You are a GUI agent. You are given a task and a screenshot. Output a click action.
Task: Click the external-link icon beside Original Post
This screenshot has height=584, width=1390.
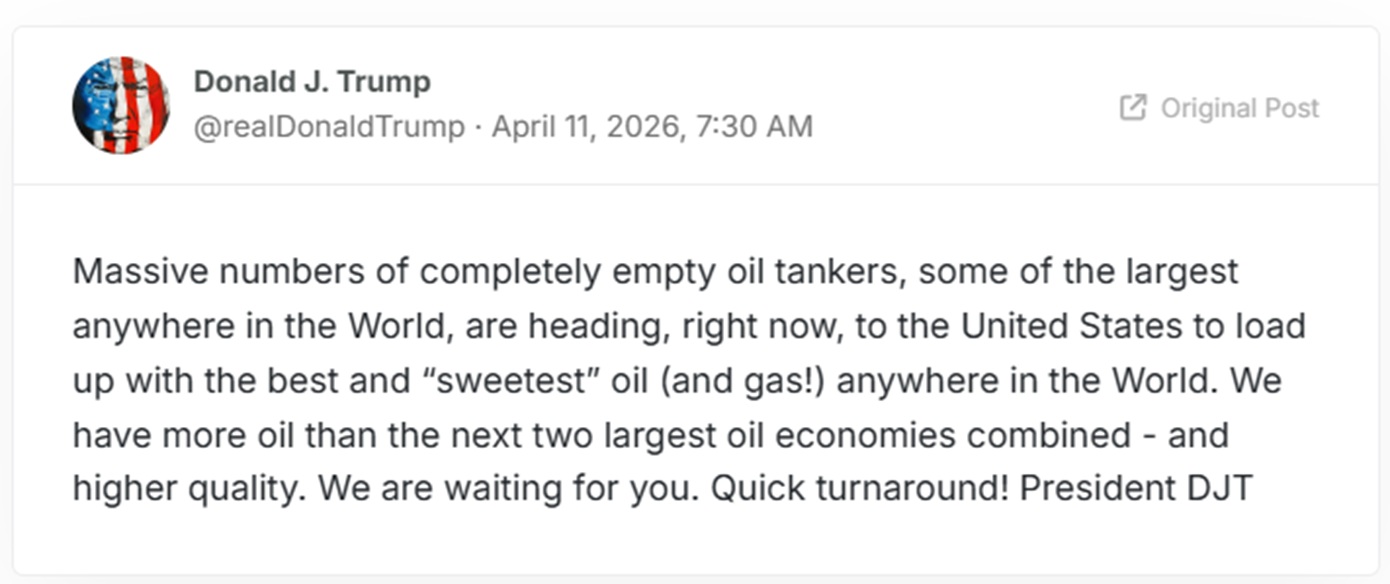tap(1132, 108)
